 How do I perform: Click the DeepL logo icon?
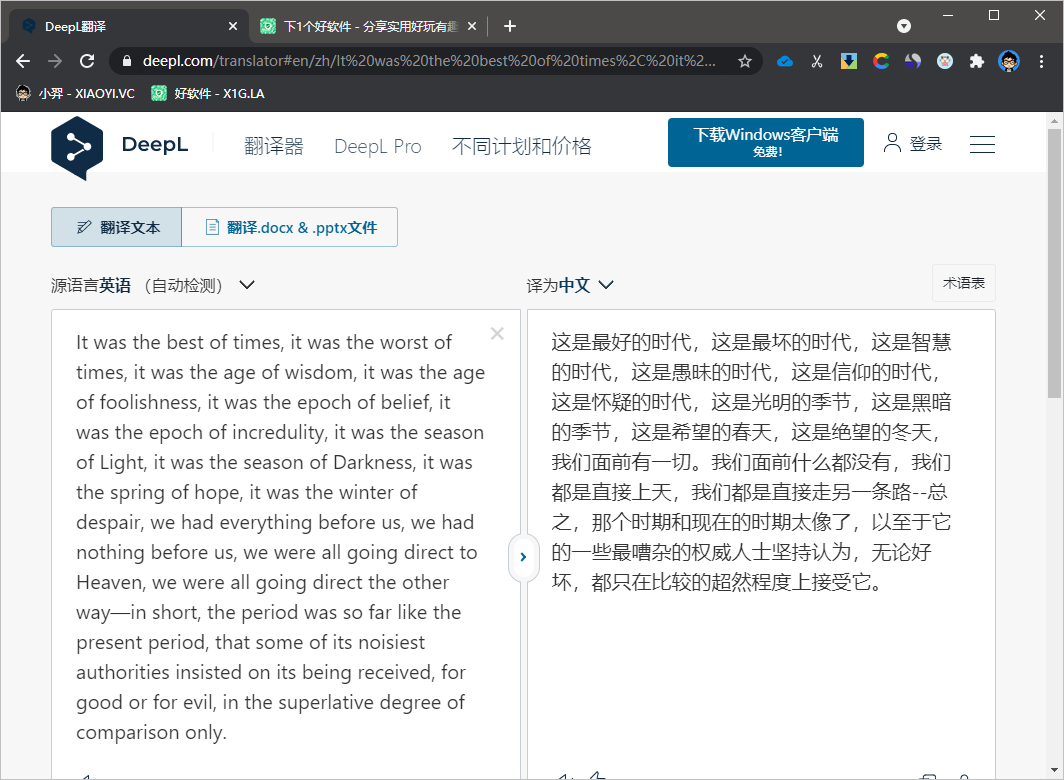click(x=77, y=146)
